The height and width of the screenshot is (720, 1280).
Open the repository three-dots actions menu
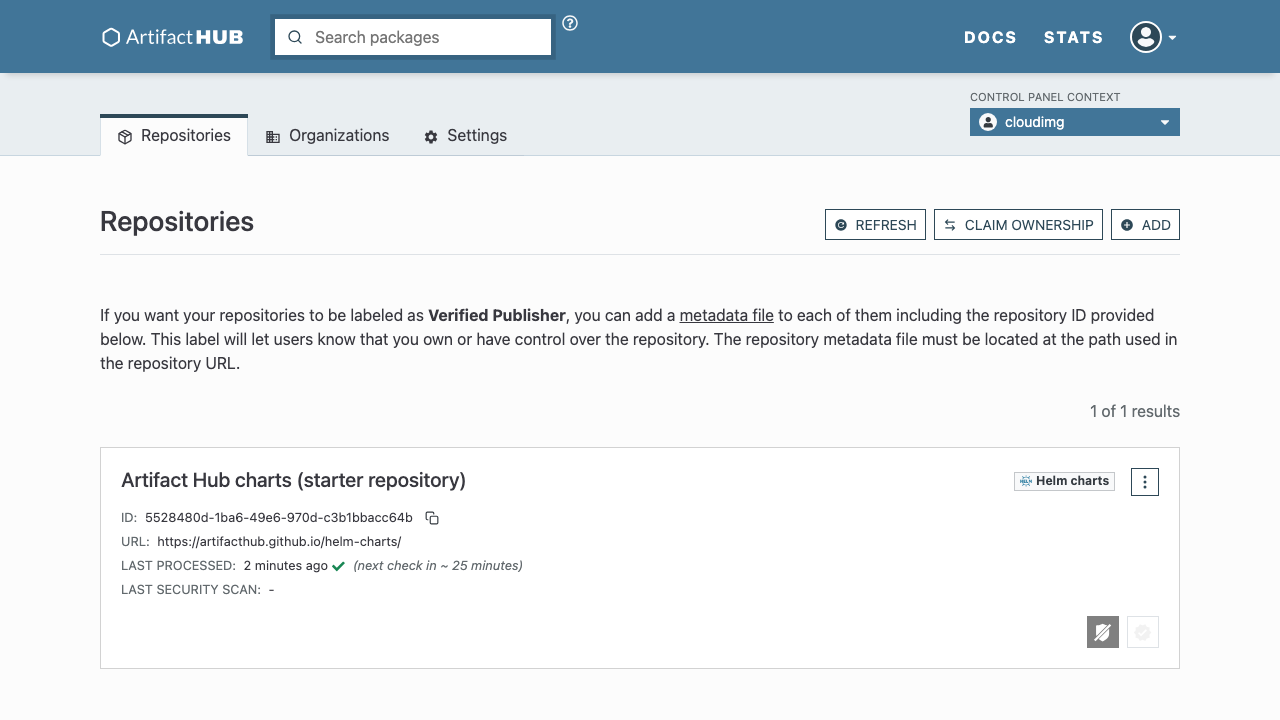coord(1145,482)
